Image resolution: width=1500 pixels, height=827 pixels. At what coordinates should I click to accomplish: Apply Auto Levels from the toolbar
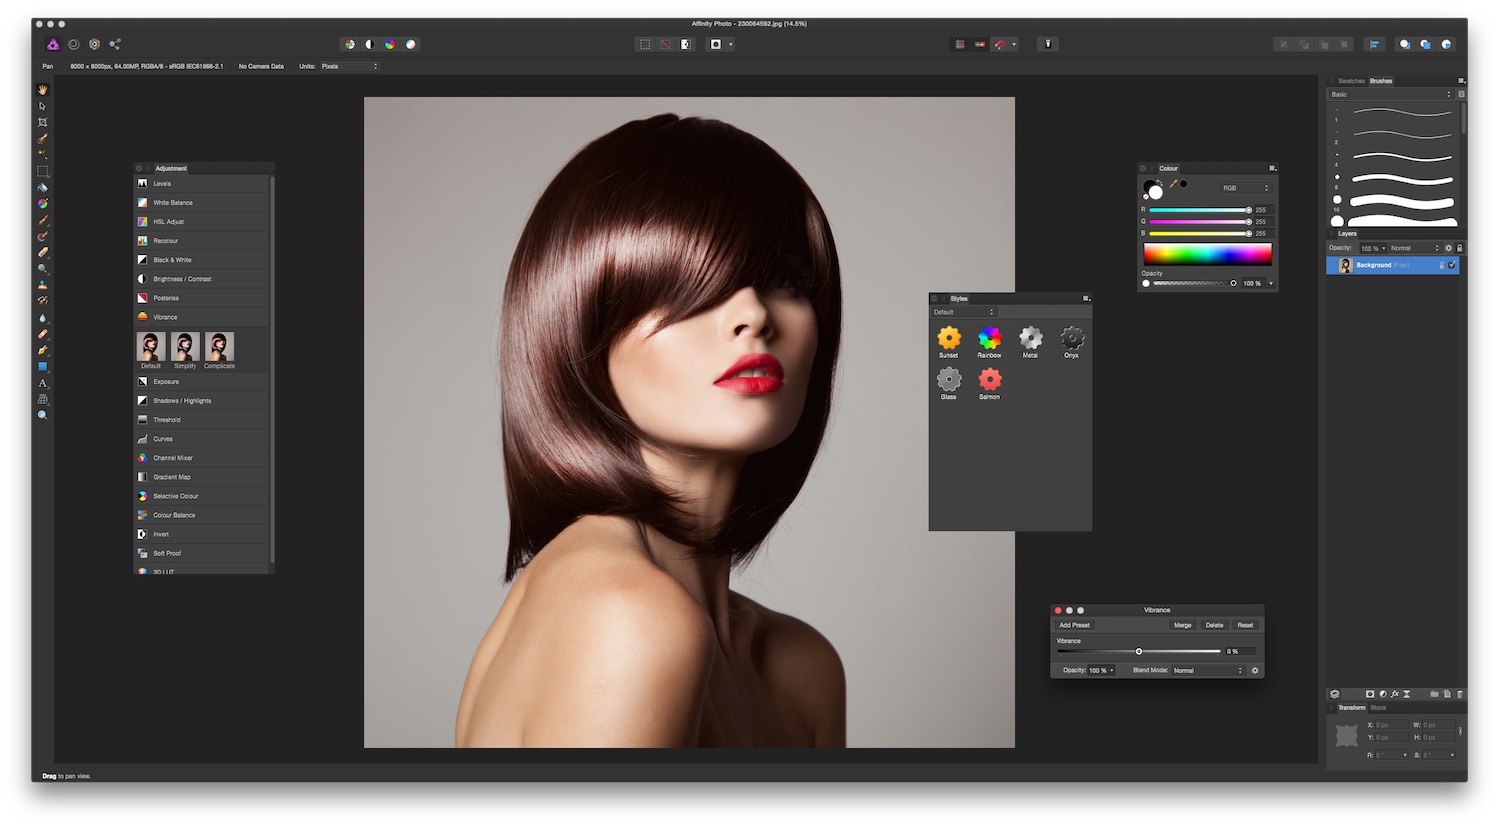349,44
